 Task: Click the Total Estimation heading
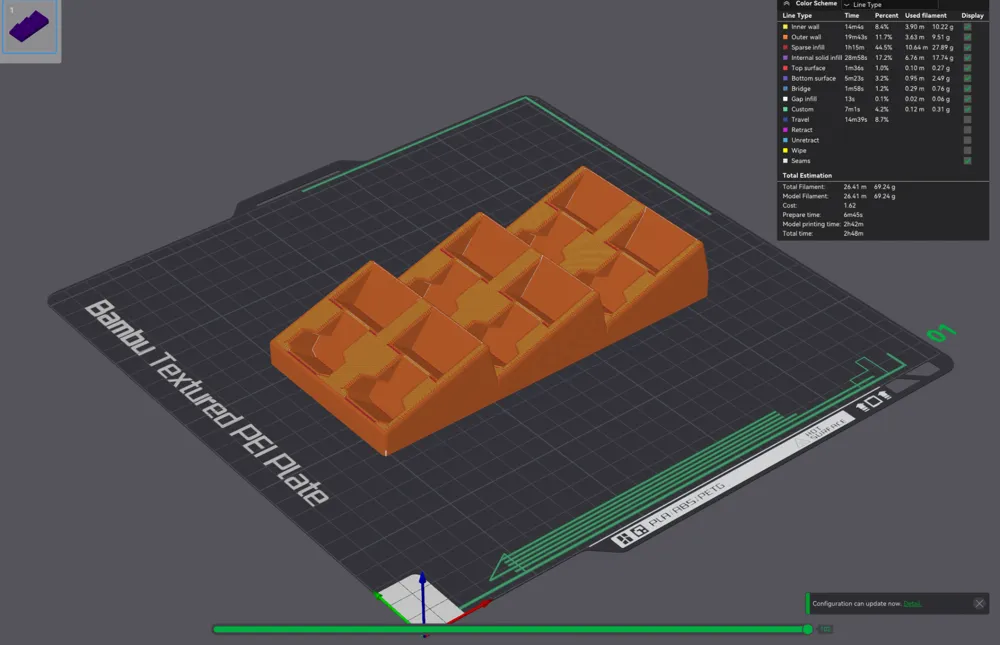(807, 175)
